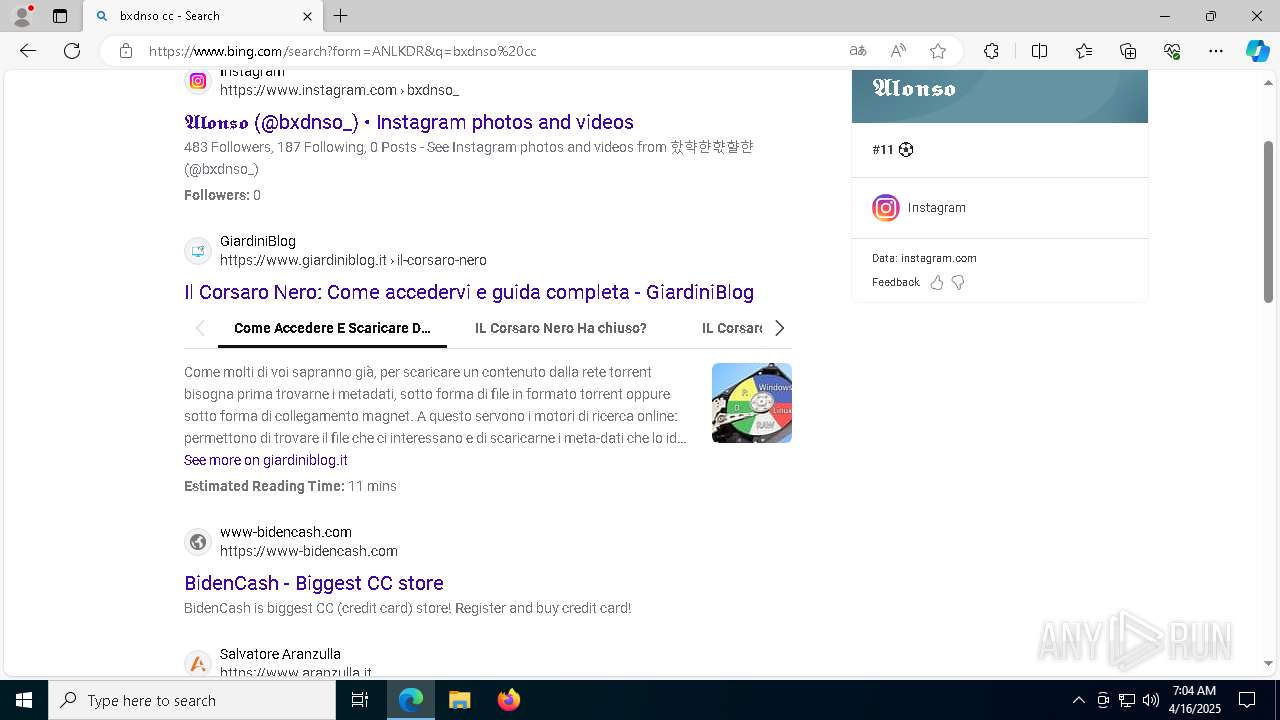1280x720 pixels.
Task: Select the bxdnso cc - Search tab
Action: click(203, 16)
